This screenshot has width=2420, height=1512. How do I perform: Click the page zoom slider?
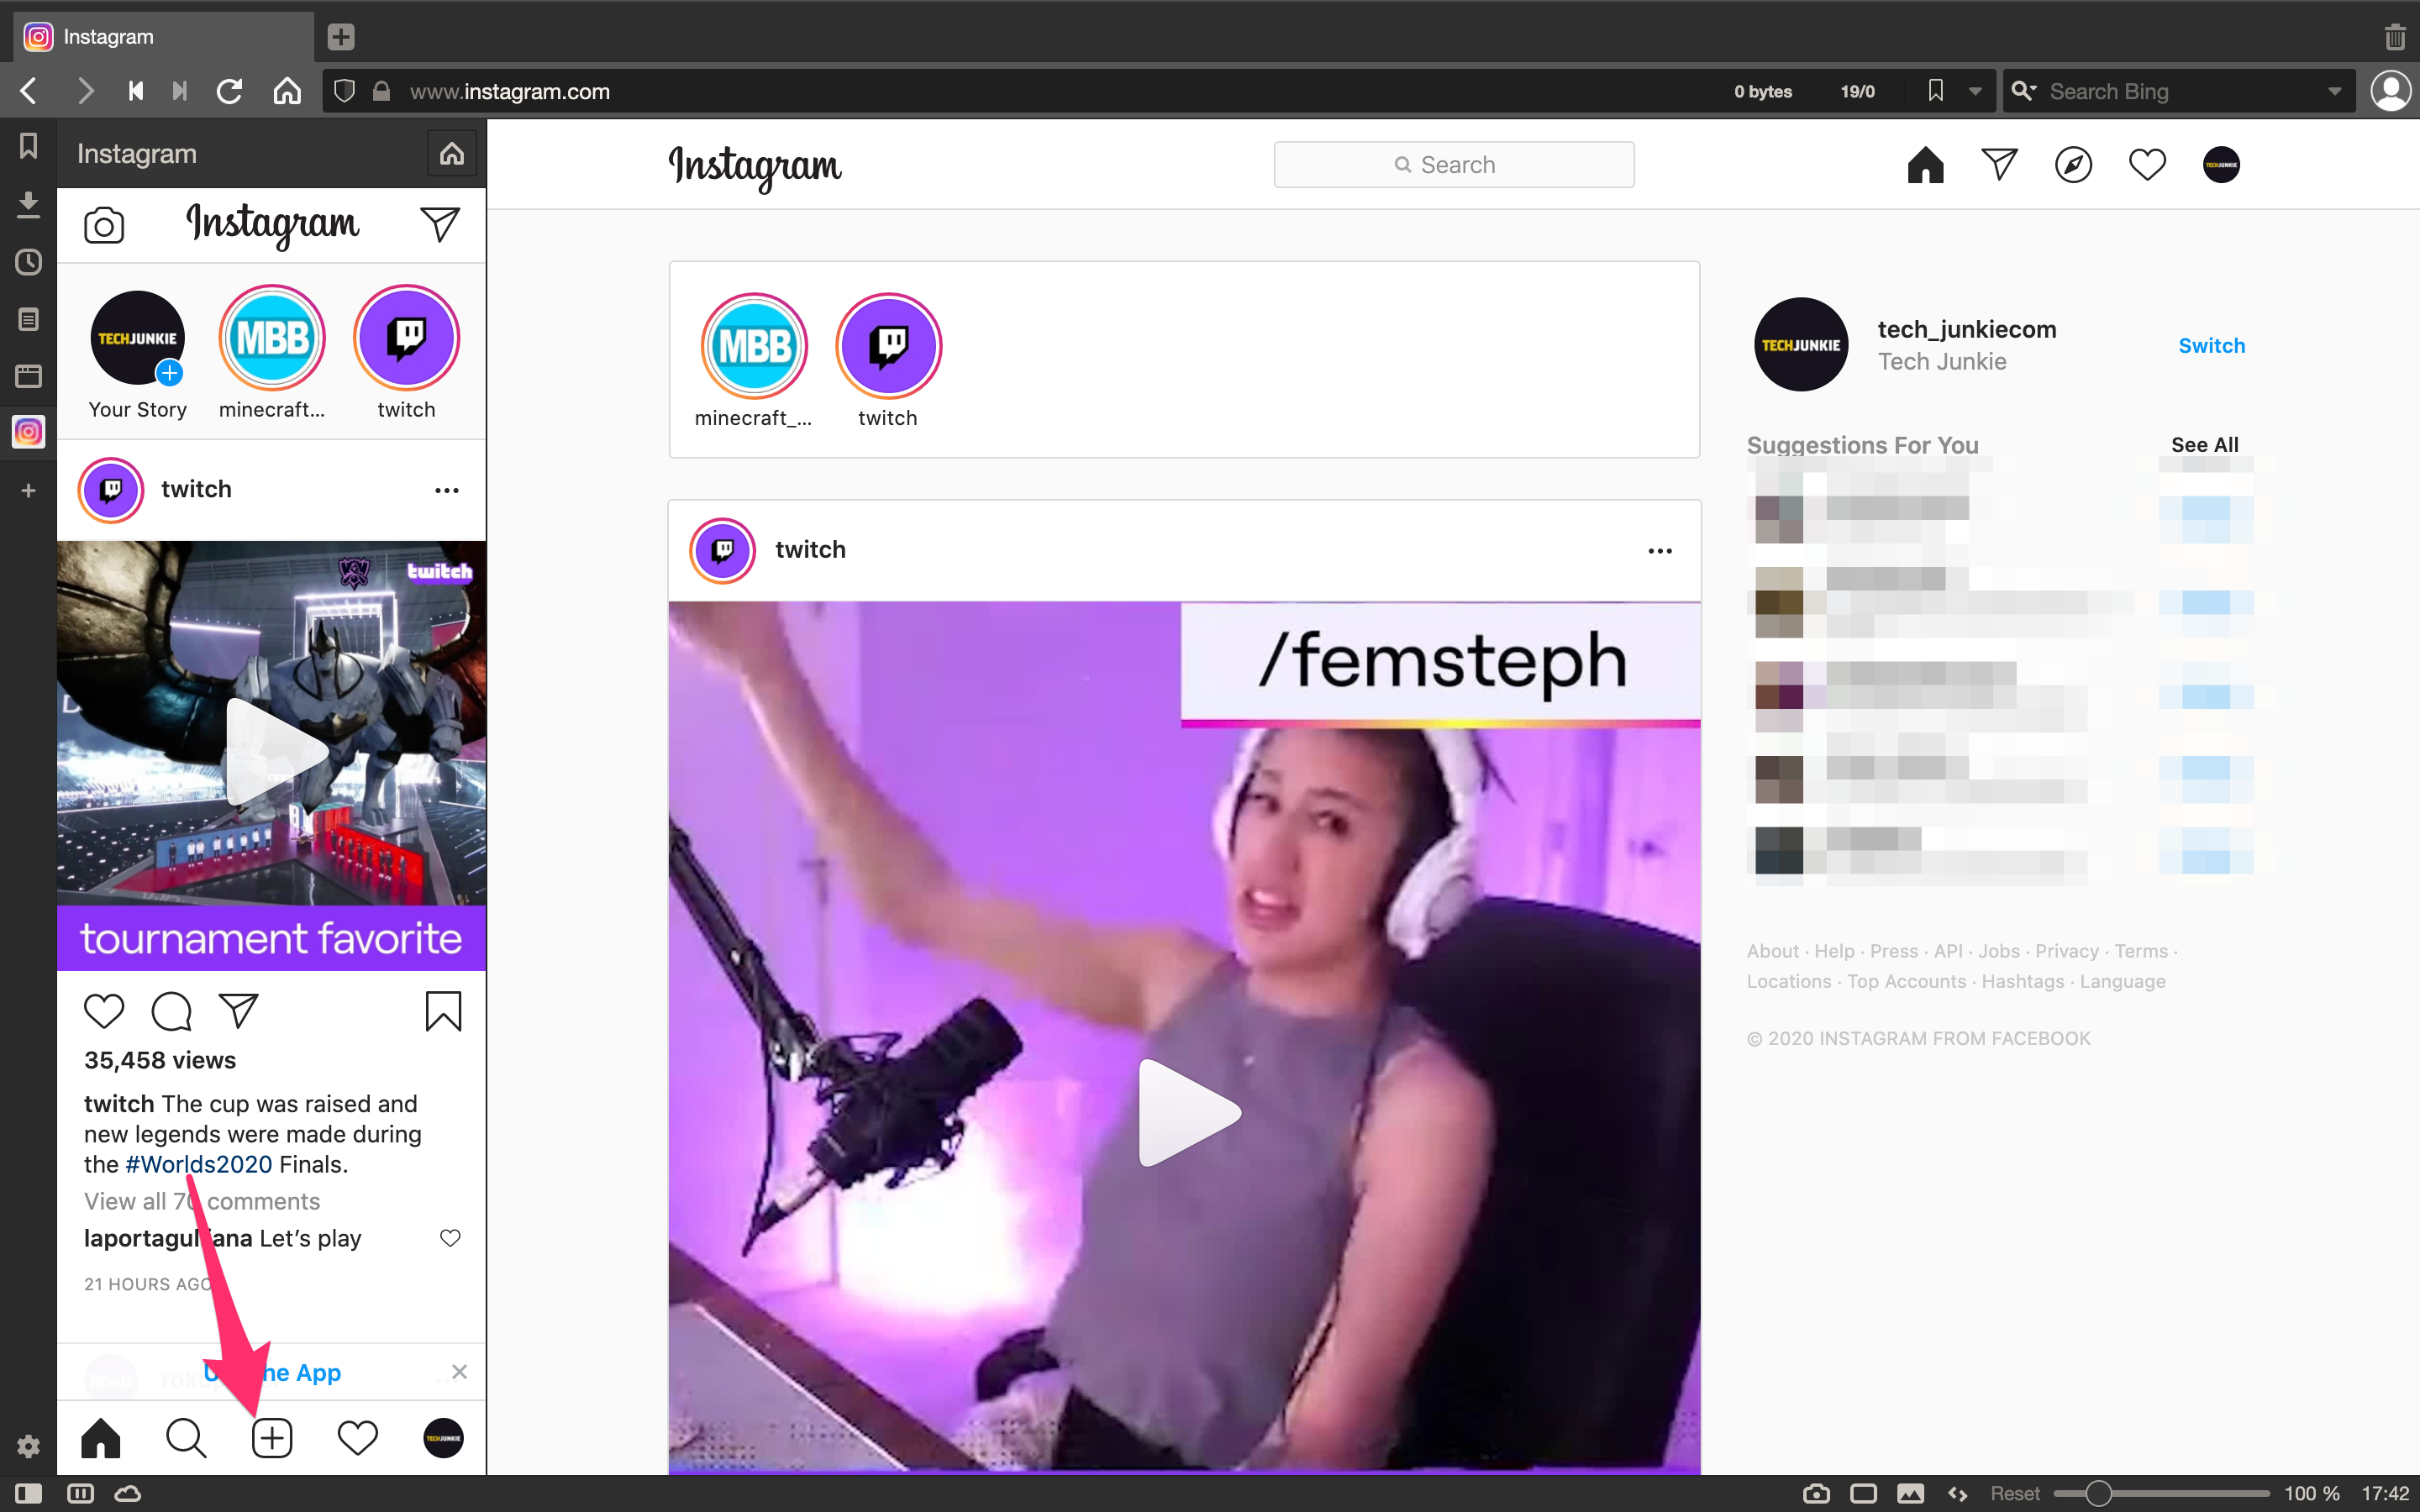(2160, 1493)
